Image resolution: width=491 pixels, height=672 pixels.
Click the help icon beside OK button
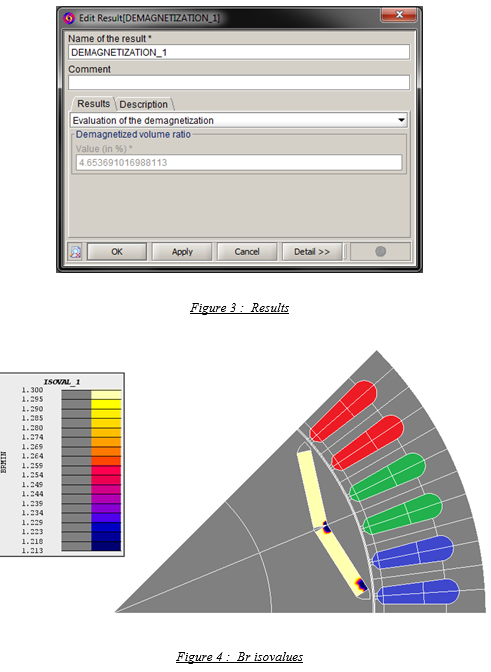coord(75,252)
